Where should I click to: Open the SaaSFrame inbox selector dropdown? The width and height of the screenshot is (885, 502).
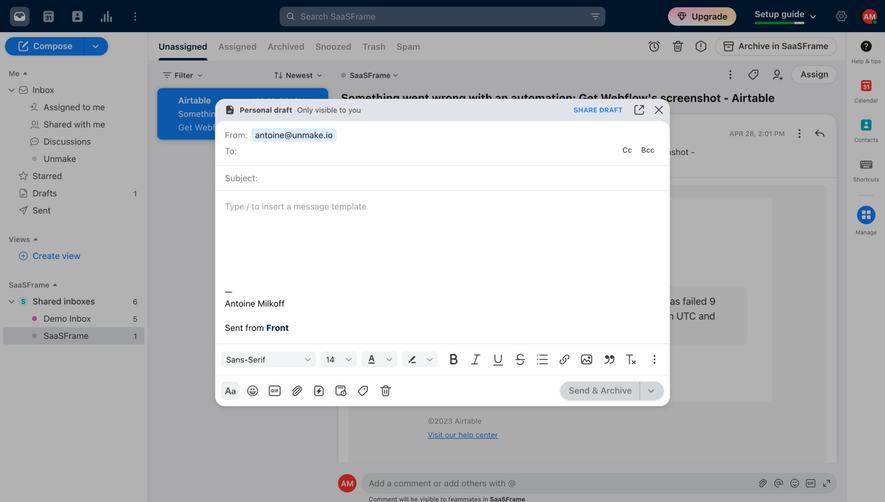pyautogui.click(x=370, y=75)
